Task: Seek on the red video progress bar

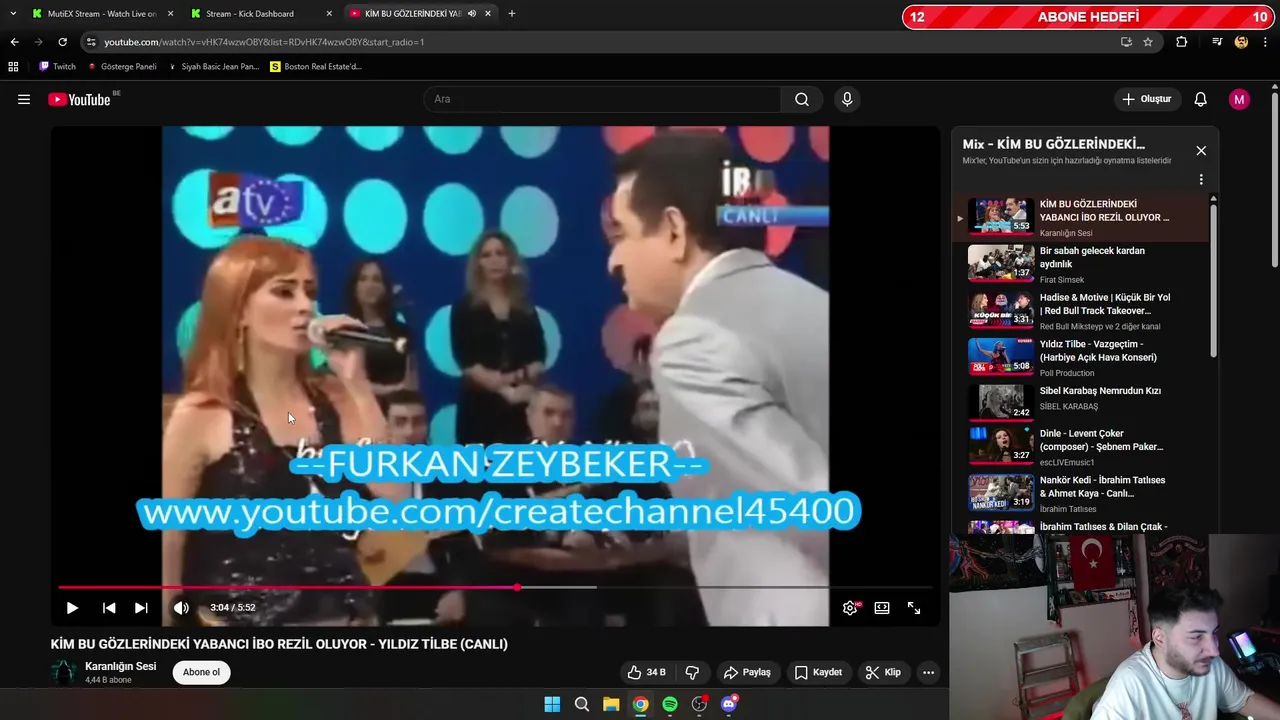Action: tap(495, 587)
